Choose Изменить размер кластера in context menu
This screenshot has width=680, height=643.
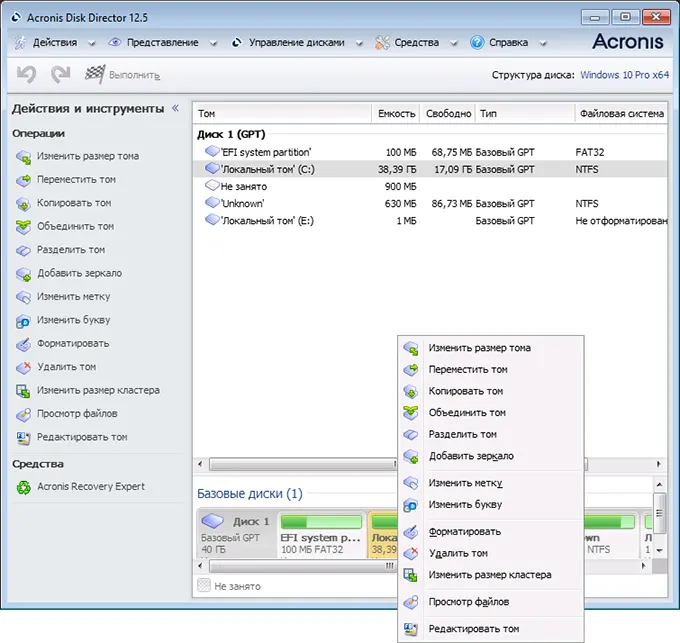click(490, 575)
